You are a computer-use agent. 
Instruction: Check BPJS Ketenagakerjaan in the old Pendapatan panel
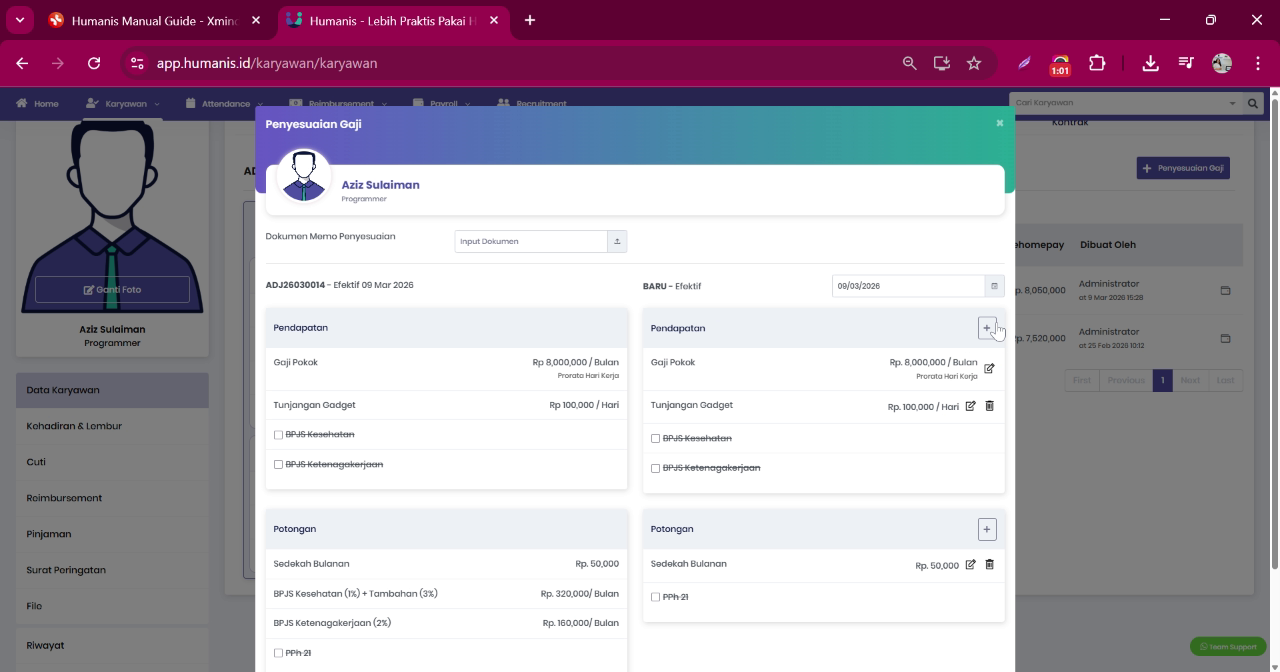click(278, 465)
